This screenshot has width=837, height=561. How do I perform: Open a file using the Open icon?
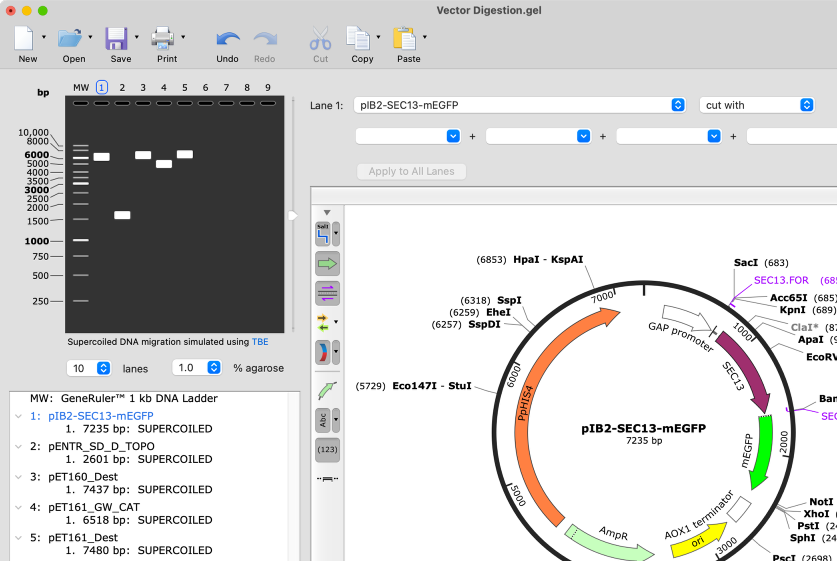(70, 38)
